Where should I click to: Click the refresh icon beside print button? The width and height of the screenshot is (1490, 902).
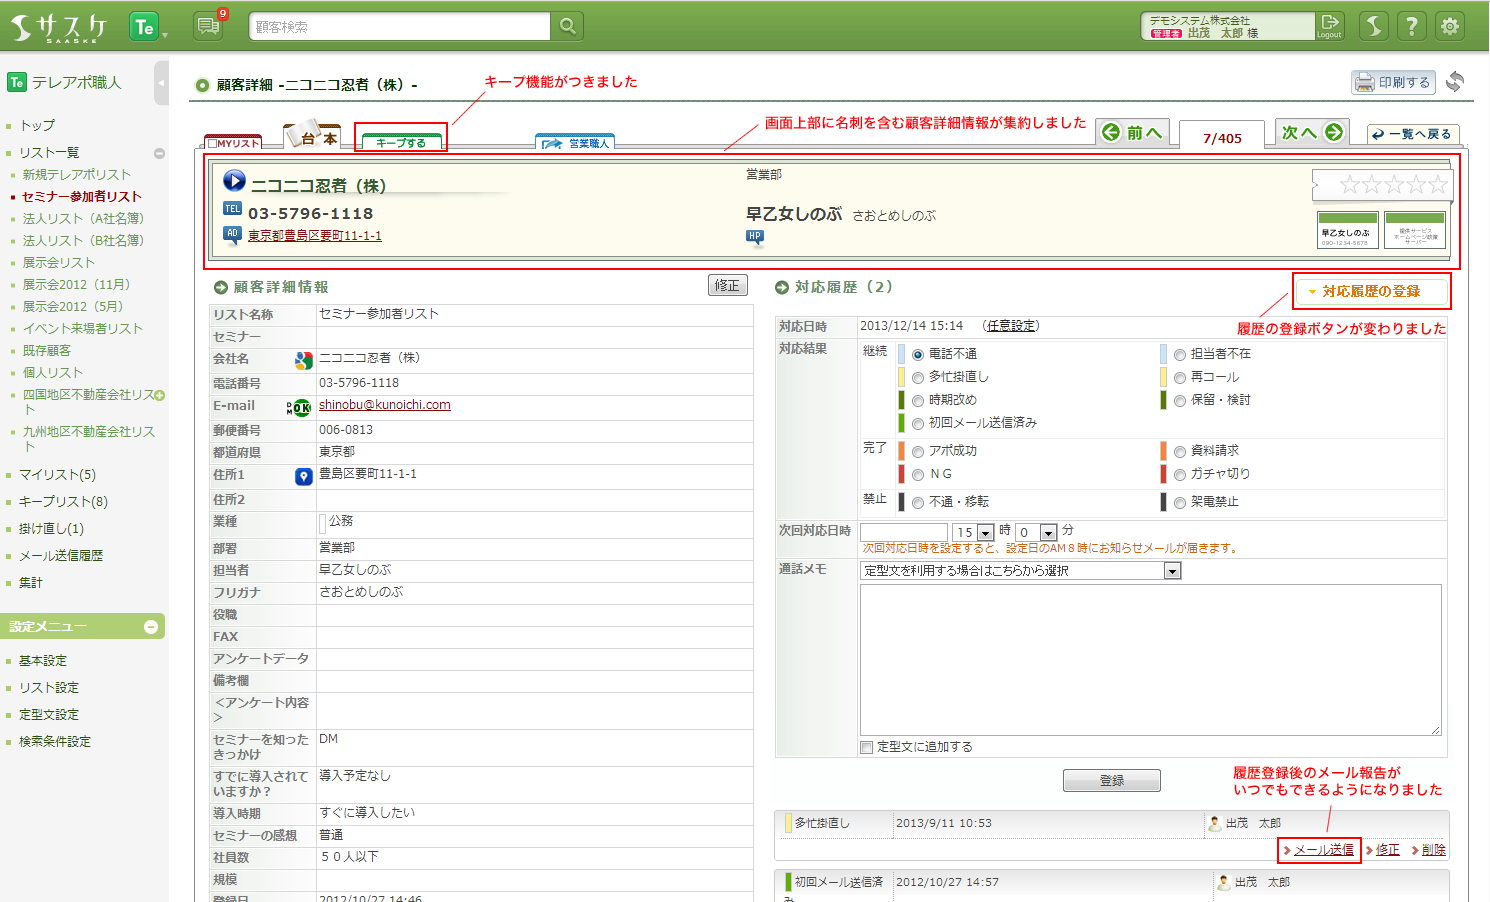(x=1455, y=82)
